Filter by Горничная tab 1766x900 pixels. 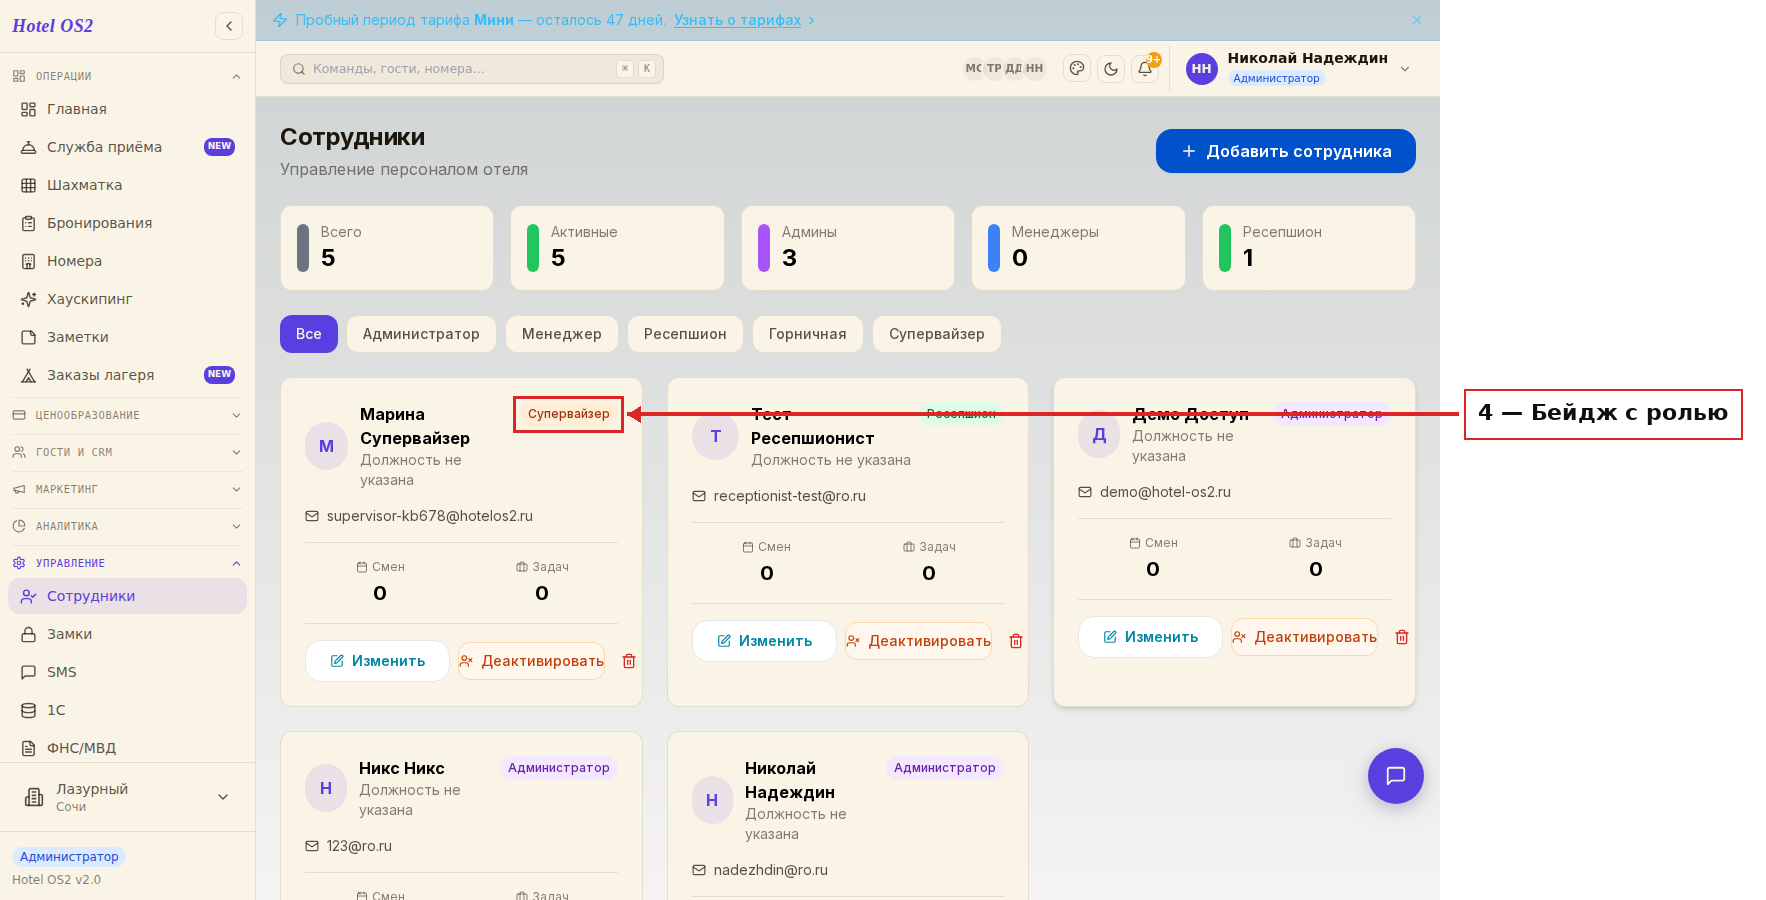(808, 334)
